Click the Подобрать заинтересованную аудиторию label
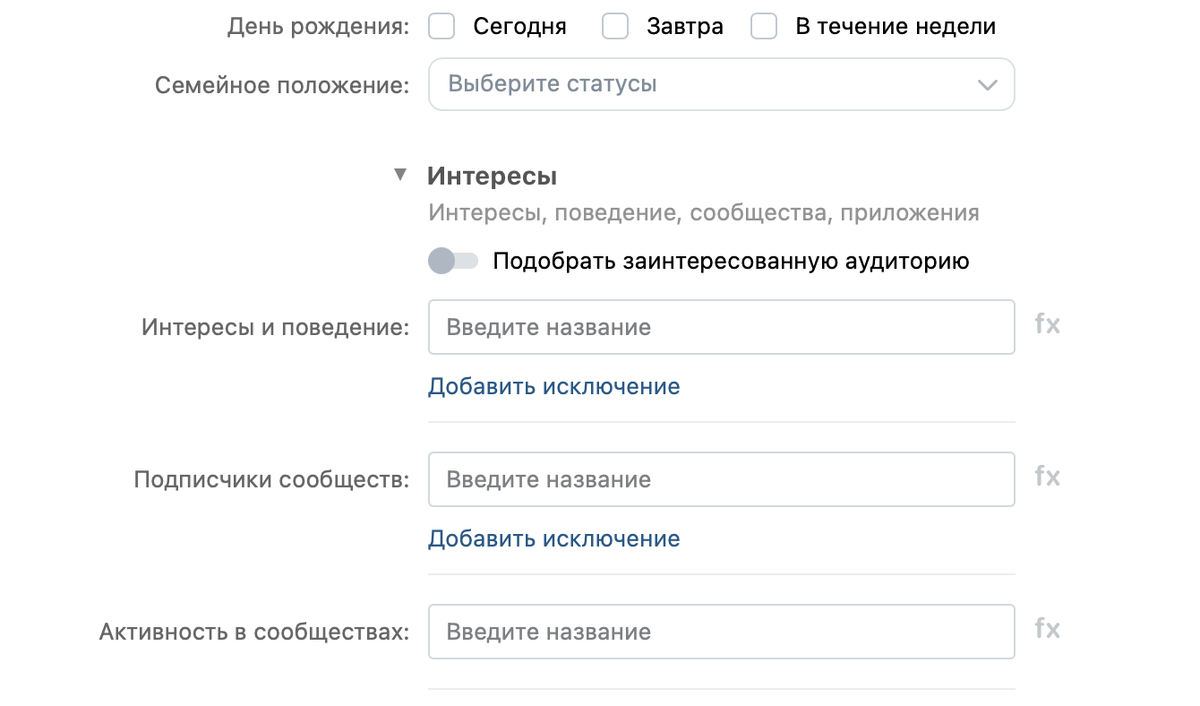Viewport: 1200px width, 706px height. coord(731,262)
